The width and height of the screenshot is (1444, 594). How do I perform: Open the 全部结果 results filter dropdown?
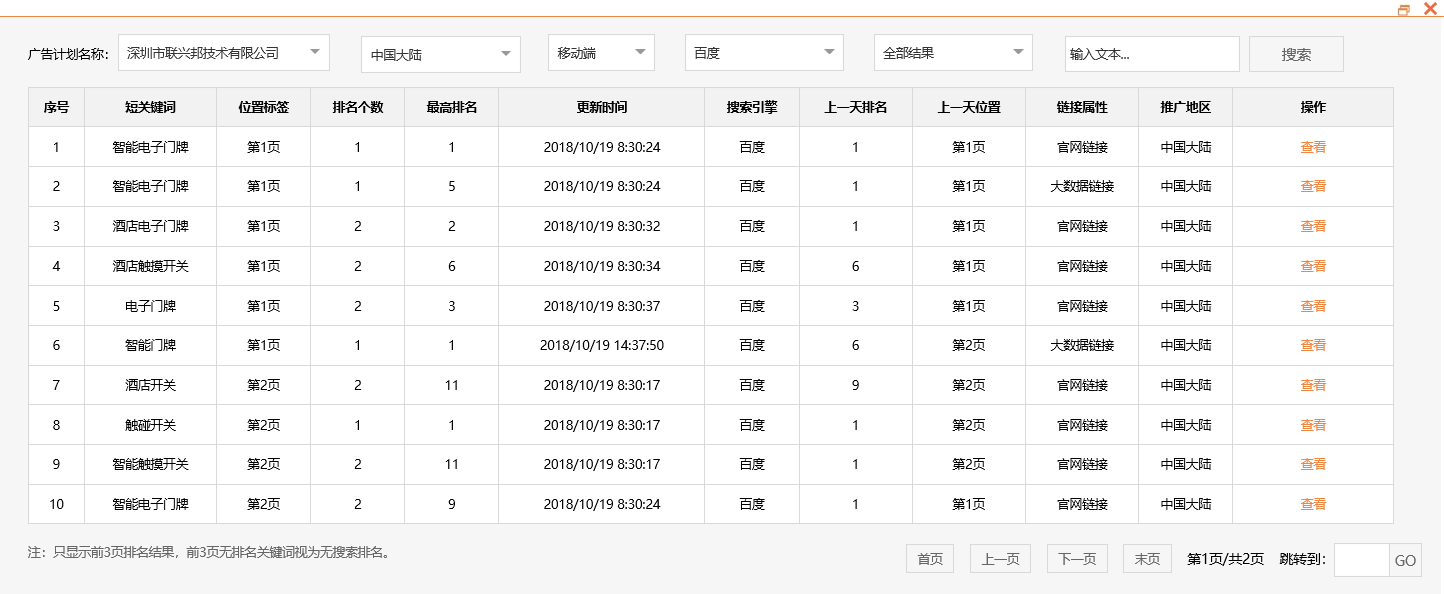pyautogui.click(x=951, y=52)
